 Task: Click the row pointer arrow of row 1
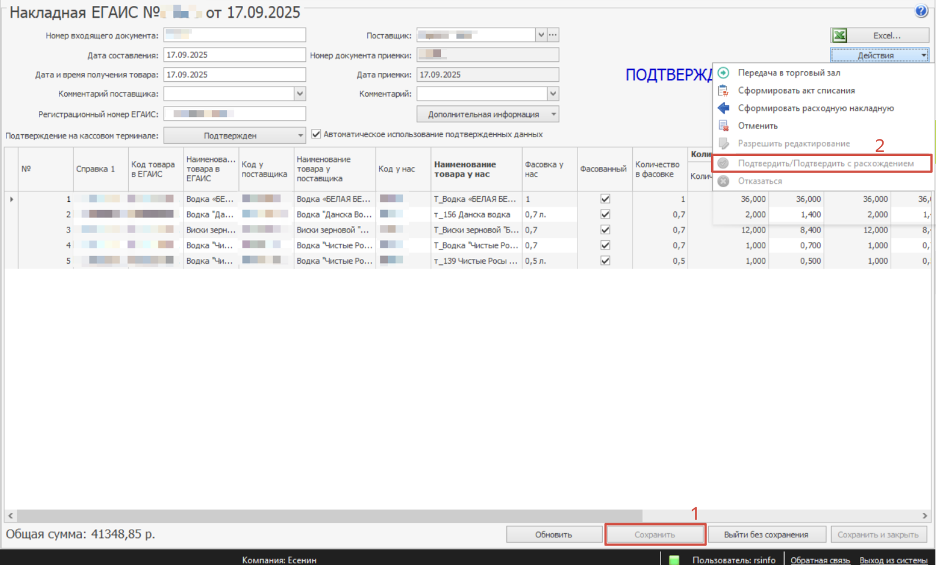click(11, 199)
